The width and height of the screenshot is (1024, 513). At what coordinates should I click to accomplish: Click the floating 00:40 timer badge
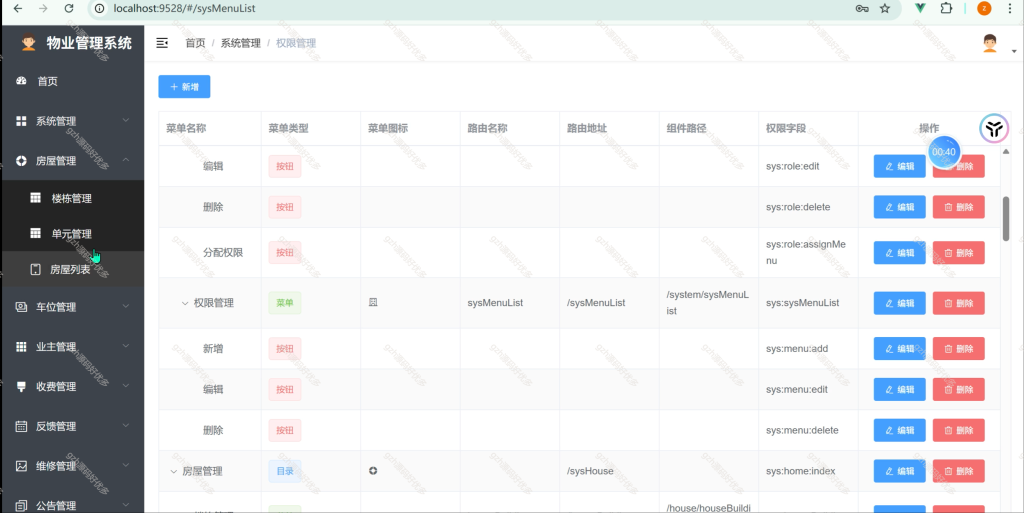pos(944,151)
